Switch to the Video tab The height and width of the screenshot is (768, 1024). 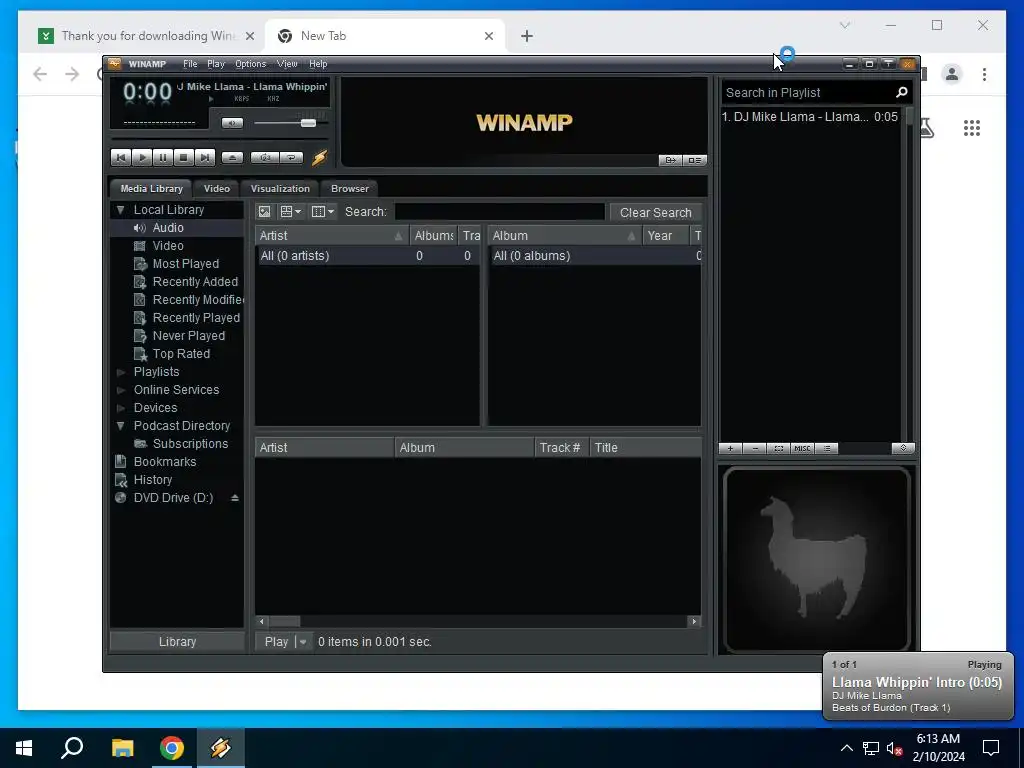217,189
